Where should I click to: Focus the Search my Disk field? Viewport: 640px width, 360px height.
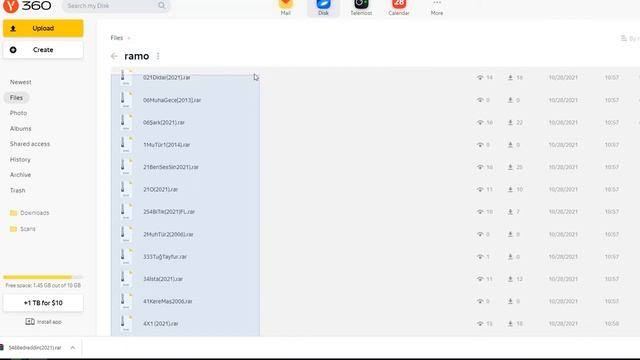(x=116, y=6)
